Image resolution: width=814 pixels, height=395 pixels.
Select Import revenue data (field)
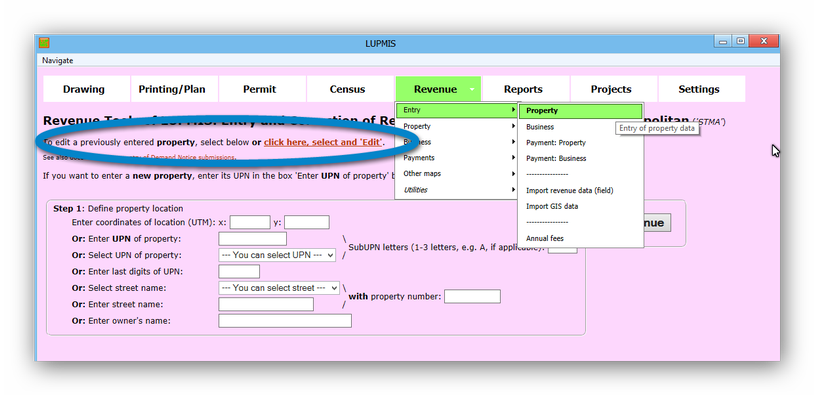[580, 190]
